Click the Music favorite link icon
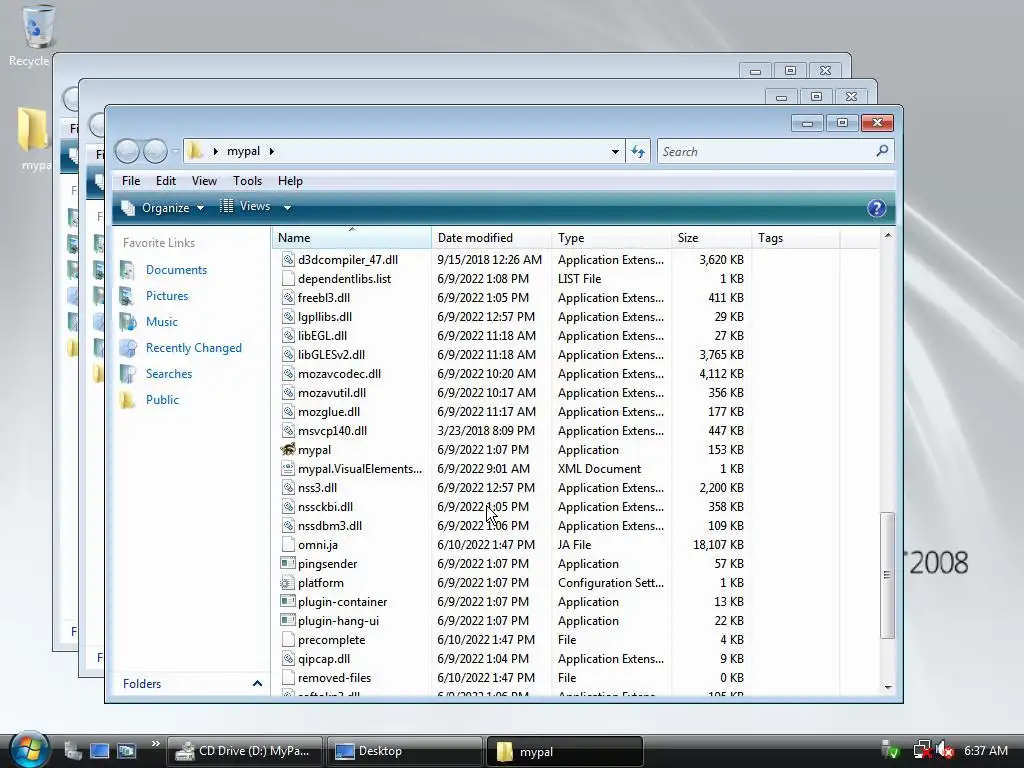Viewport: 1024px width, 768px height. pyautogui.click(x=128, y=321)
